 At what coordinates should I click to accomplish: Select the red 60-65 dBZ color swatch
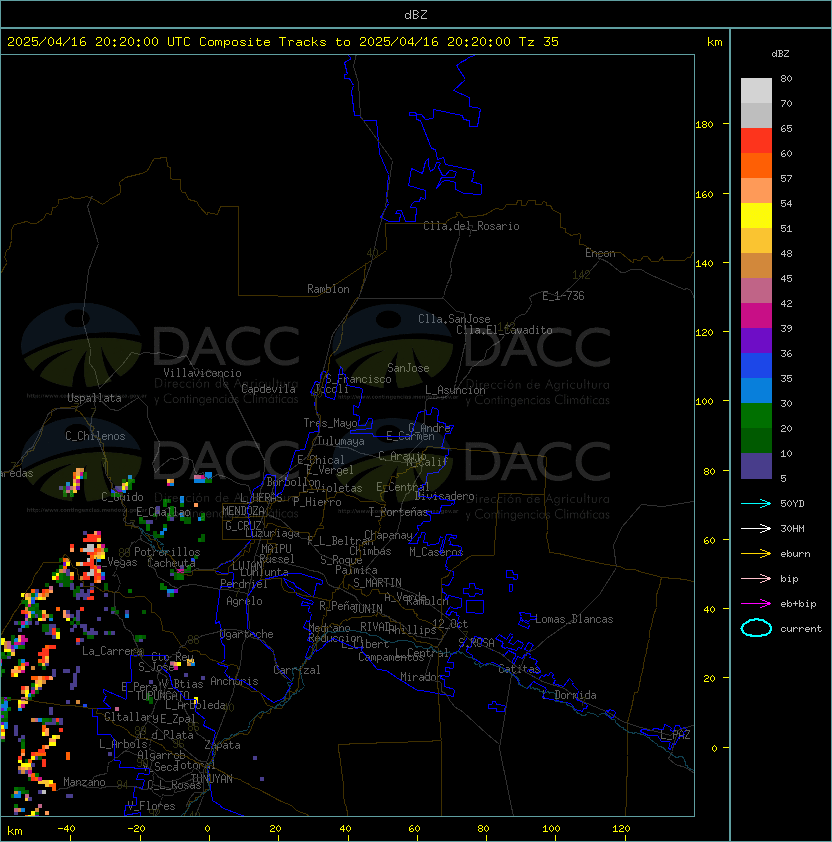756,140
